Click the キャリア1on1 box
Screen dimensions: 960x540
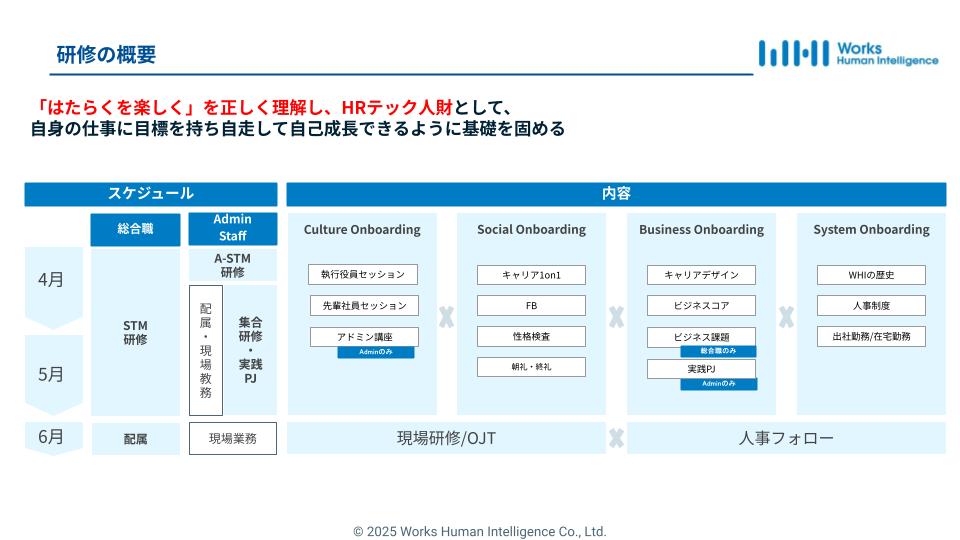531,275
